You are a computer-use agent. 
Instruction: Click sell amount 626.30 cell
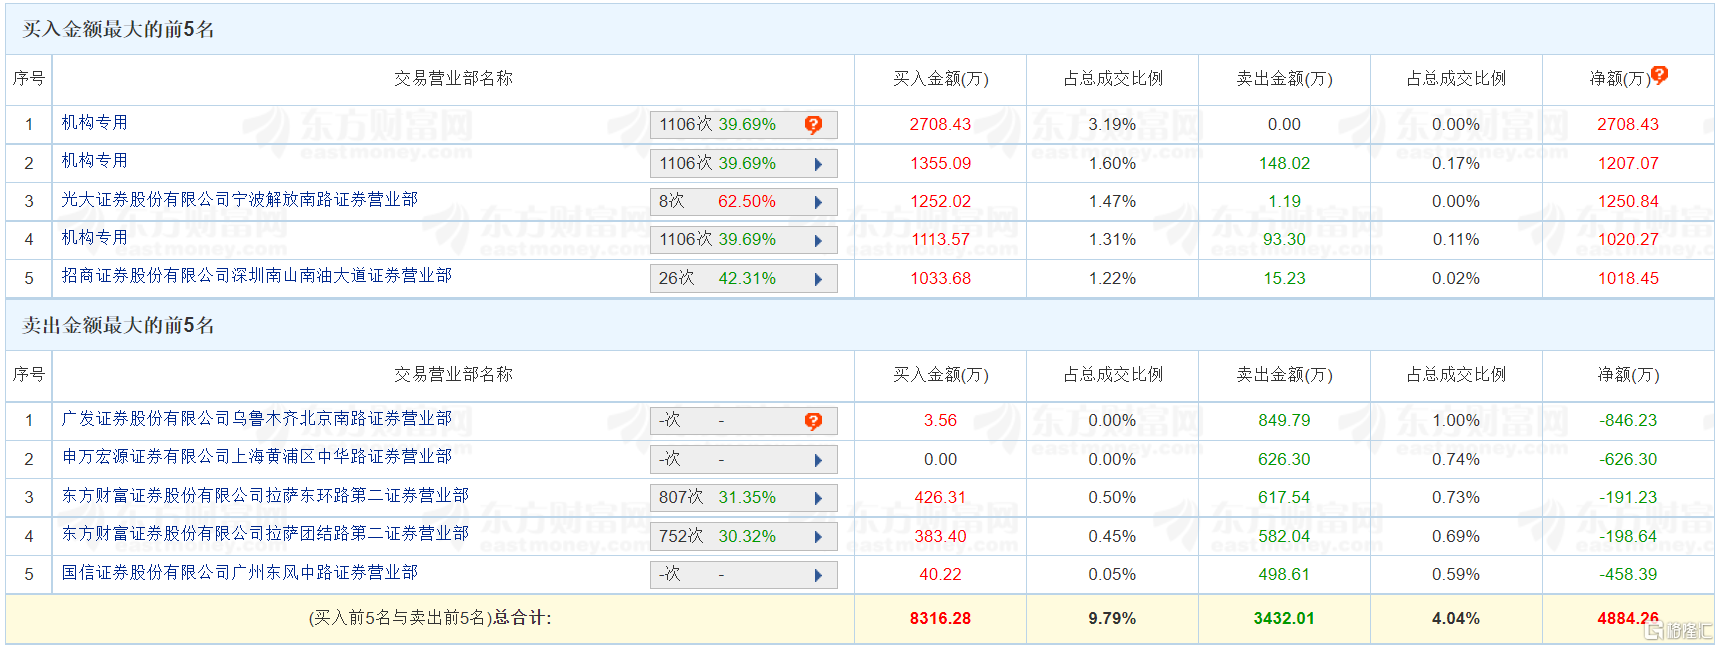click(x=1284, y=460)
